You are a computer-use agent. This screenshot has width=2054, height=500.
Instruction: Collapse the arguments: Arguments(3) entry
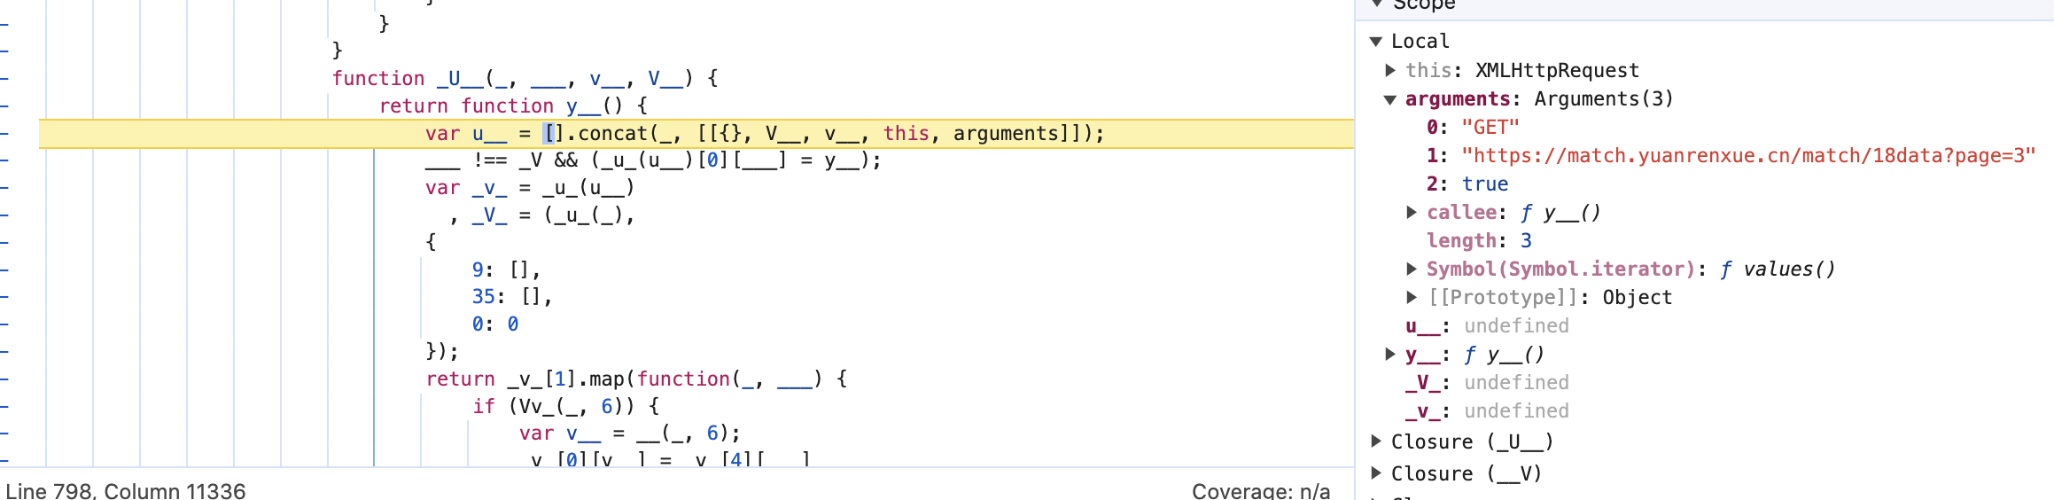click(x=1390, y=99)
